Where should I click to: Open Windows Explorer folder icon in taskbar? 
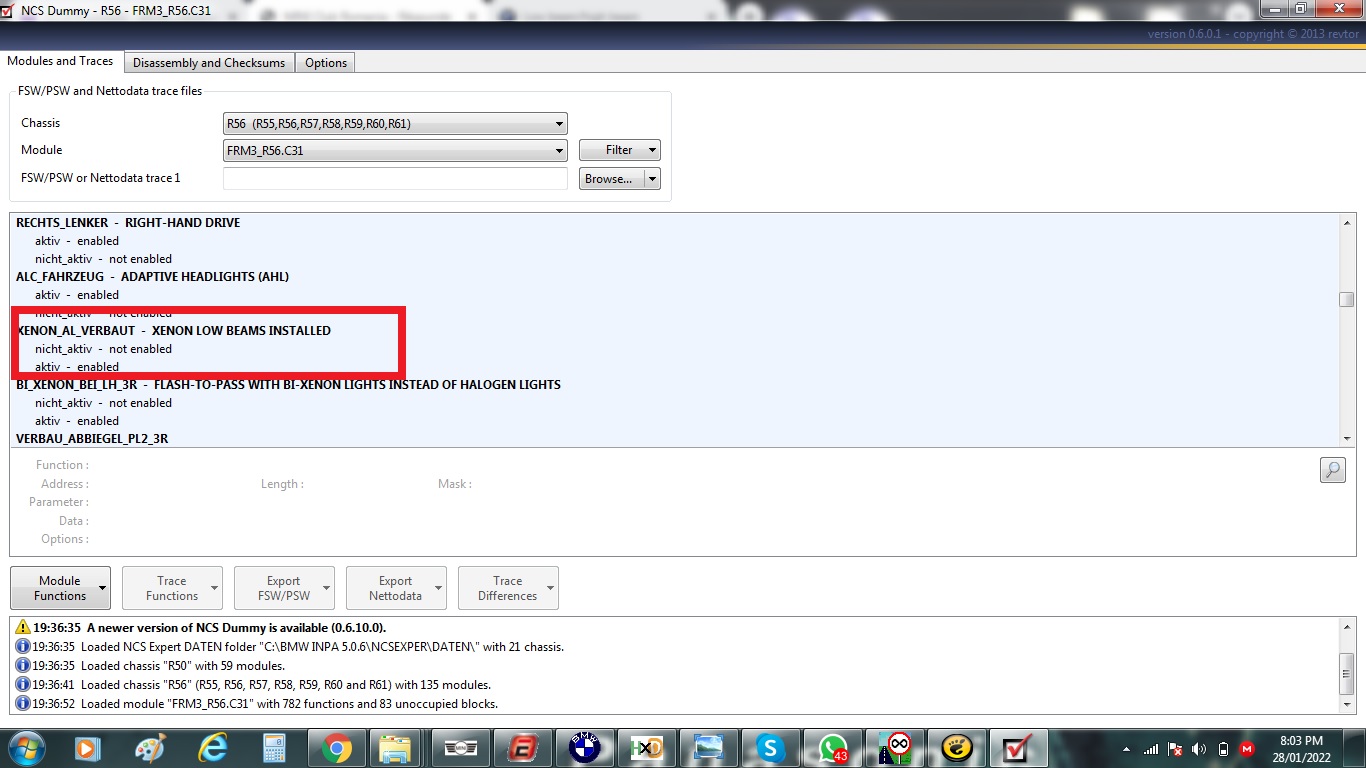pyautogui.click(x=395, y=748)
